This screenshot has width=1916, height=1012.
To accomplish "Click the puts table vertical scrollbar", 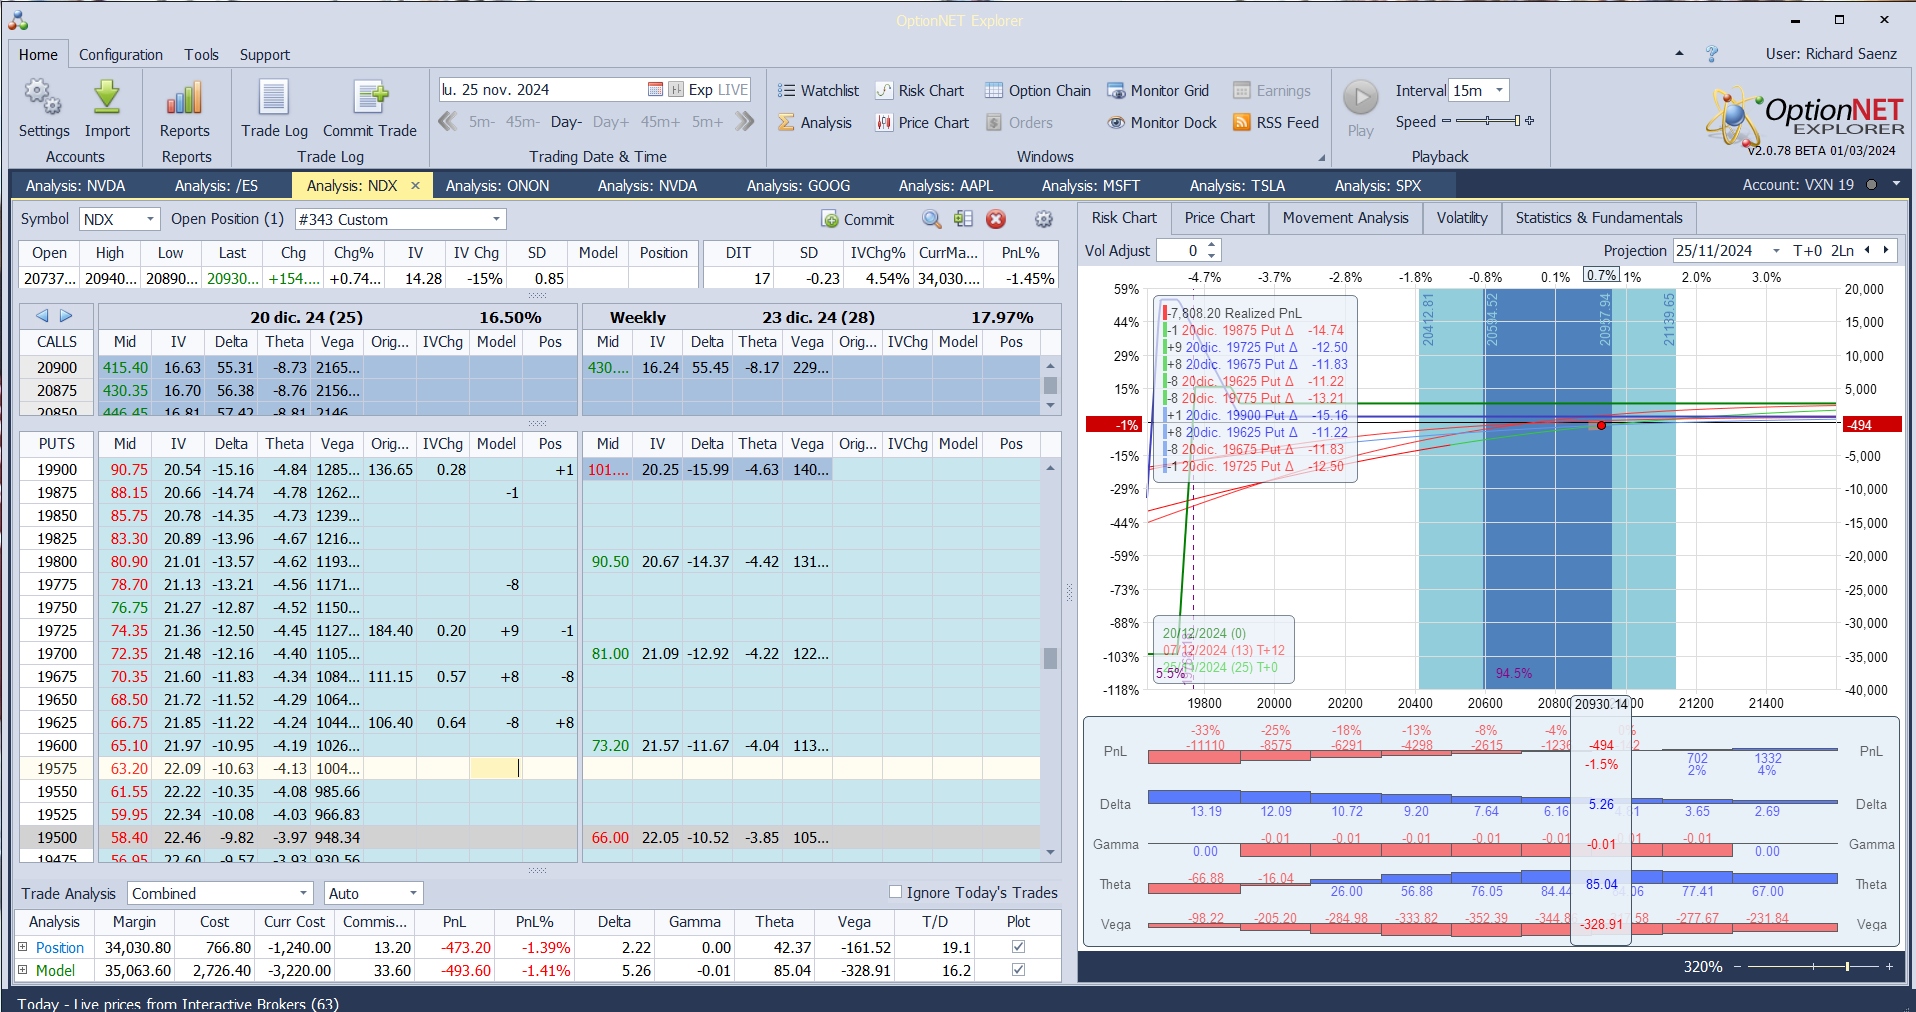I will tap(1050, 657).
